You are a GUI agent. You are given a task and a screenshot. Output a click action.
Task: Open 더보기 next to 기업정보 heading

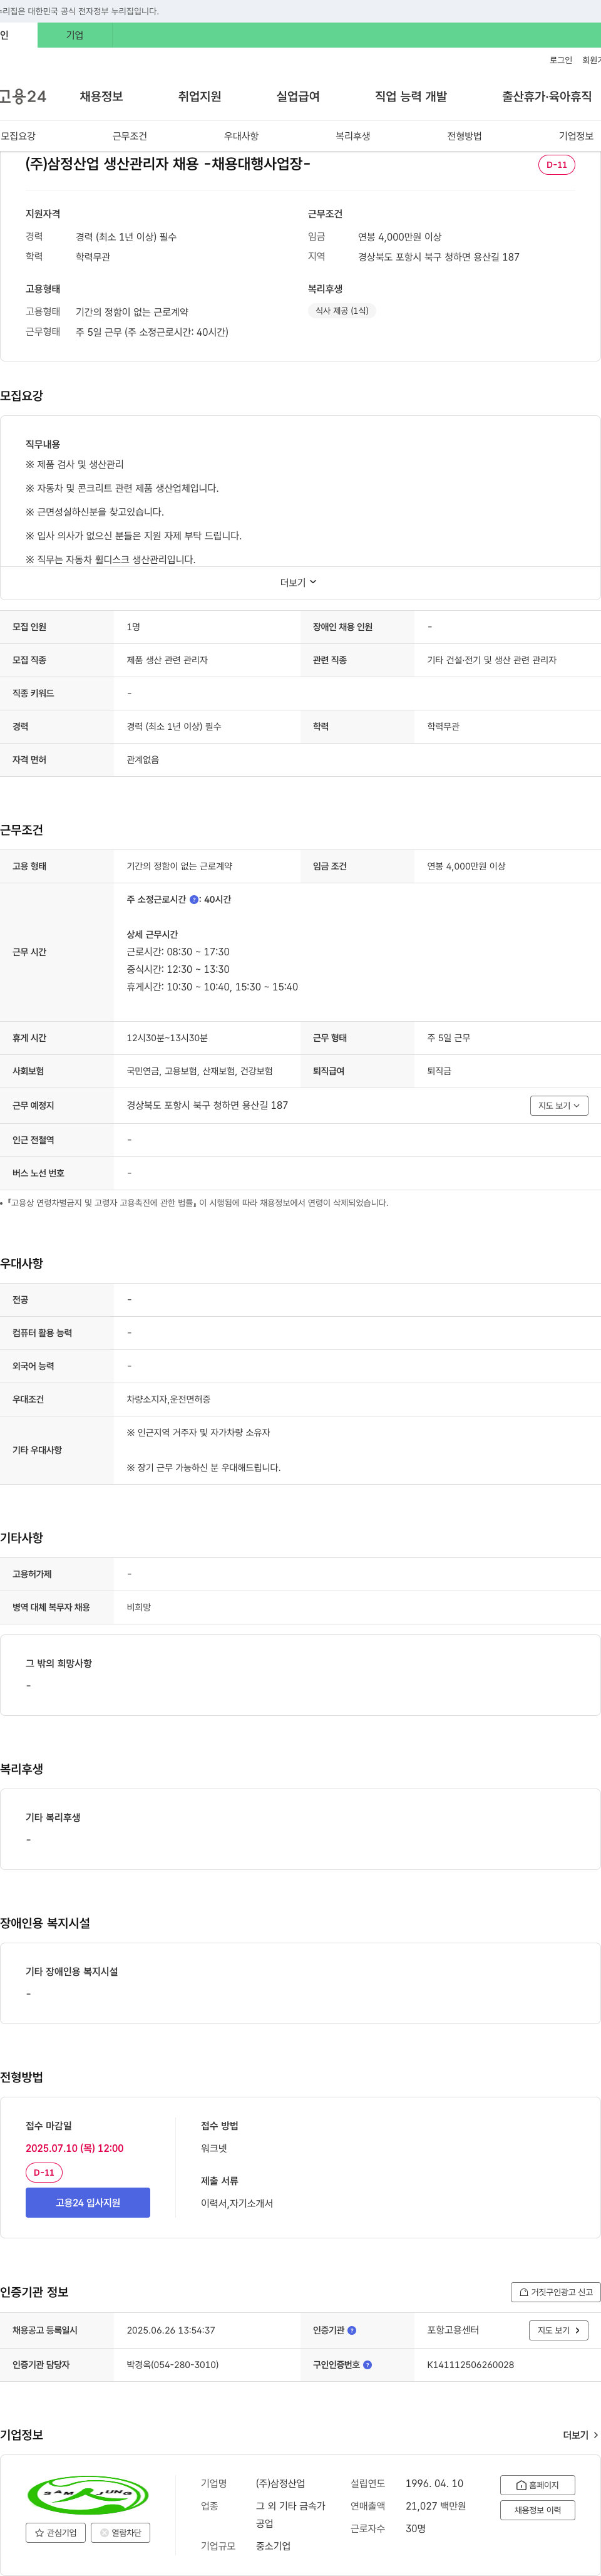click(x=580, y=2435)
